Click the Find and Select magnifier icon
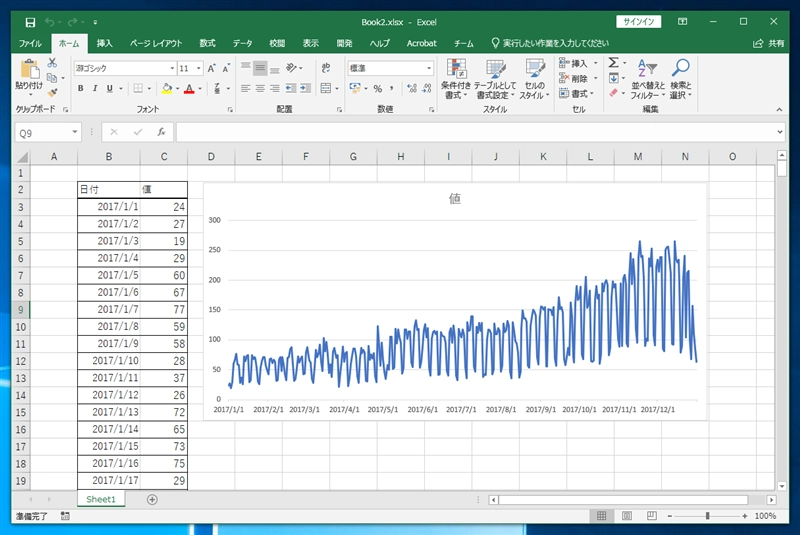The image size is (800, 535). [x=681, y=67]
